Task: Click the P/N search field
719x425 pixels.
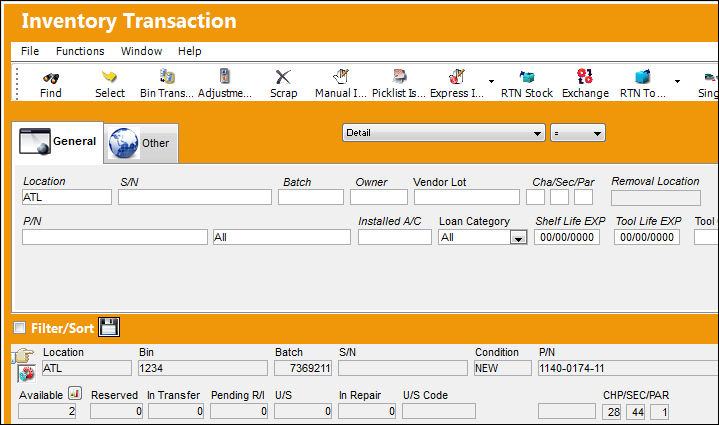Action: click(115, 237)
